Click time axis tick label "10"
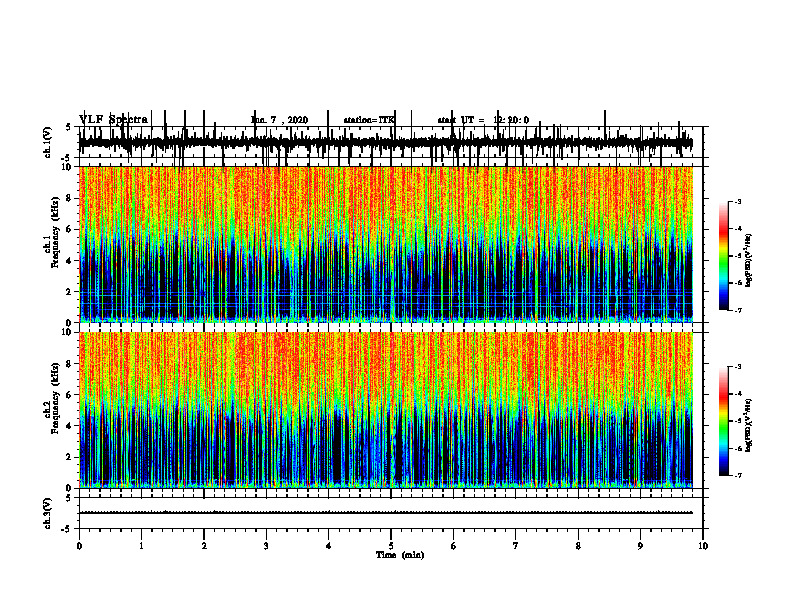 point(703,546)
